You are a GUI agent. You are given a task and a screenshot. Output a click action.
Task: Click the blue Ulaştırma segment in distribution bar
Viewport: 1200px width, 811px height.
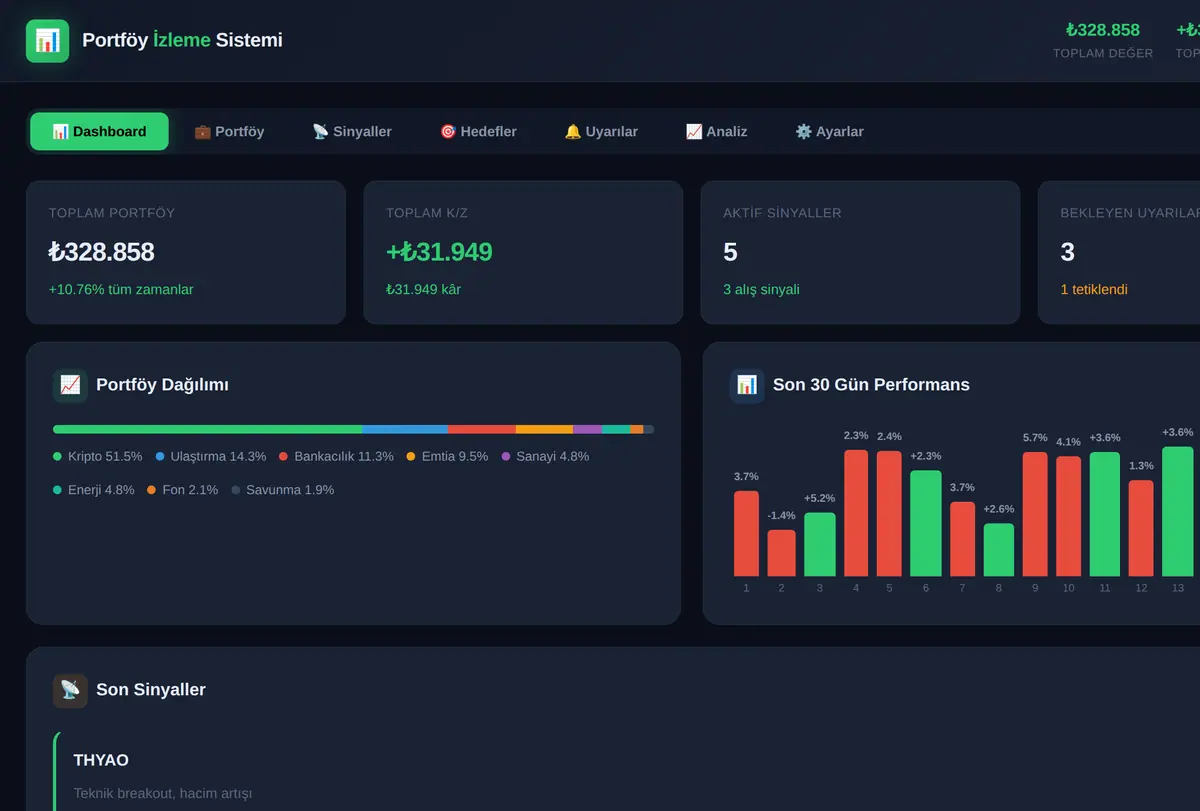pos(406,429)
